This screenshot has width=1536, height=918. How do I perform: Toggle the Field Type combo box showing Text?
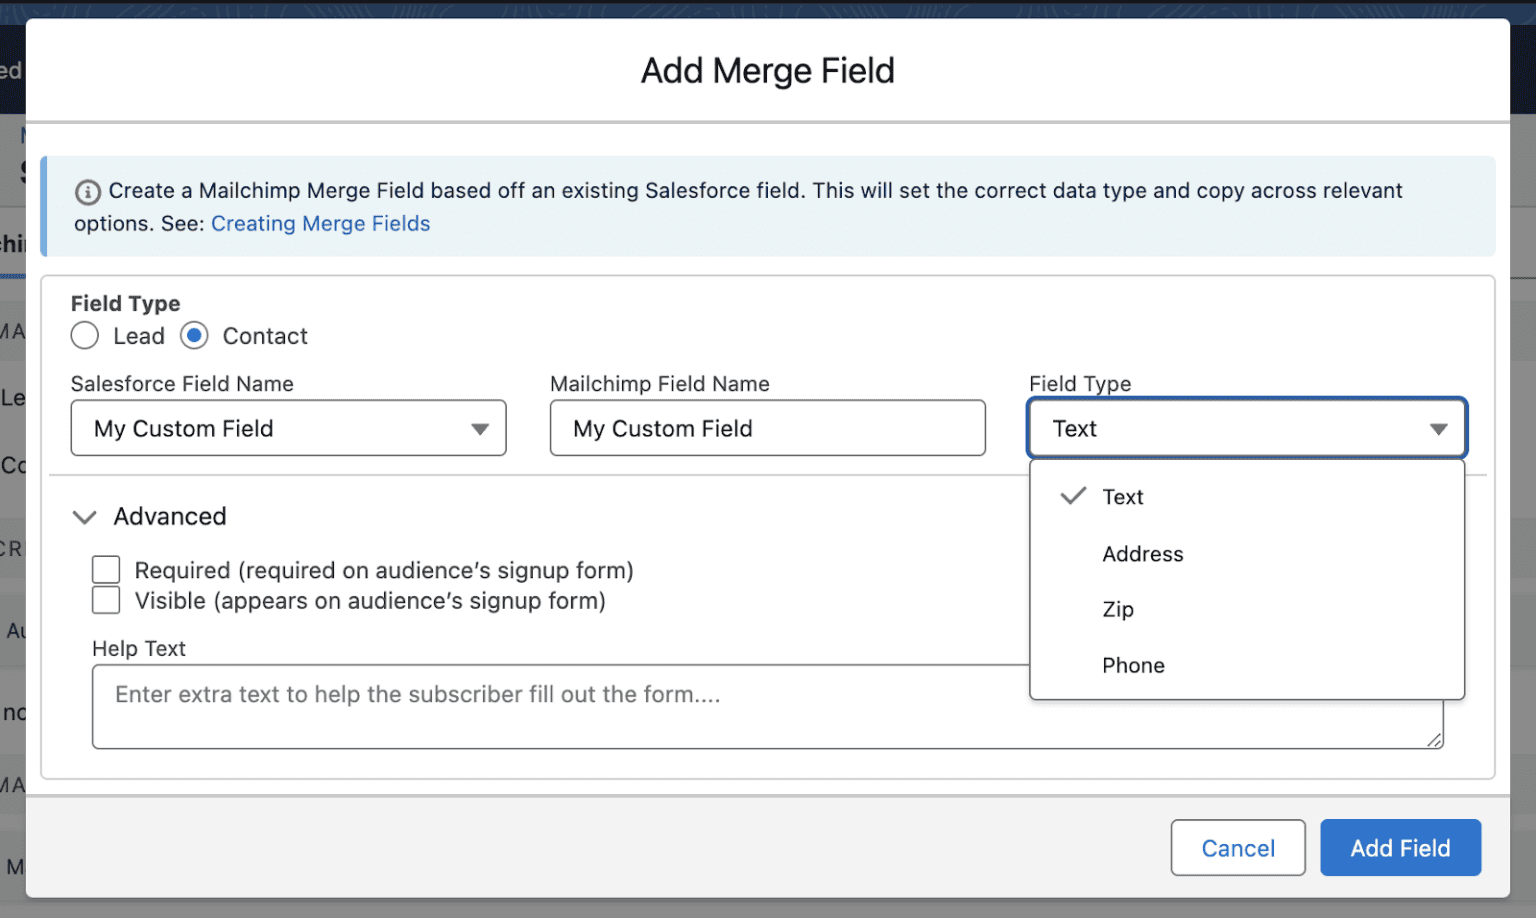pos(1247,428)
